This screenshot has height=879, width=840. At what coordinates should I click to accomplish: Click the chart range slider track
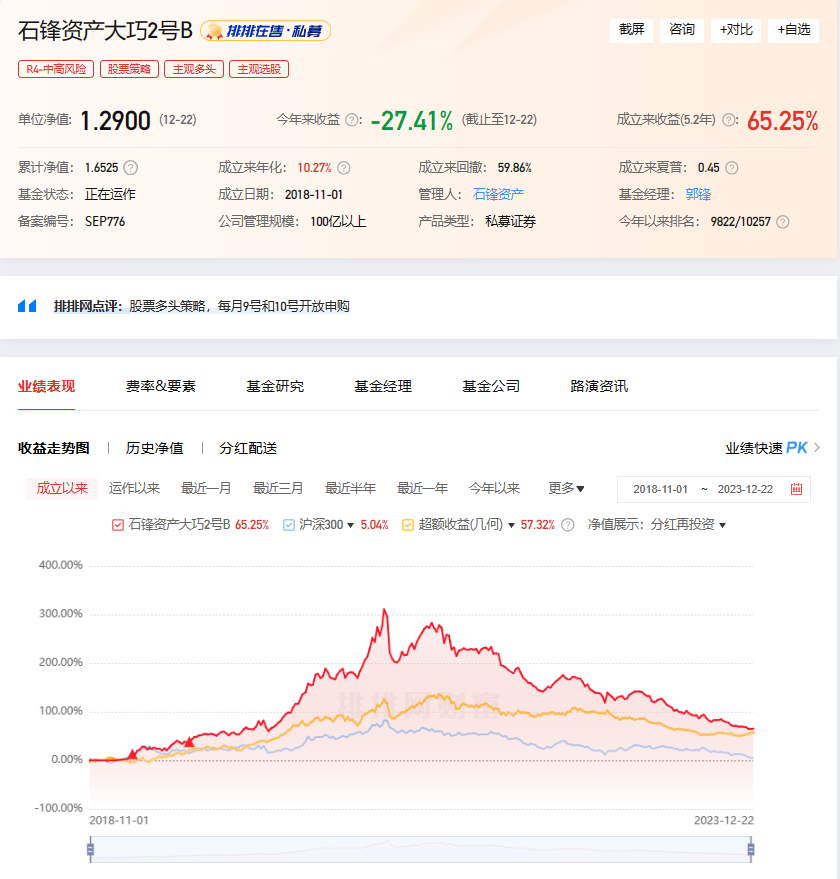[421, 849]
